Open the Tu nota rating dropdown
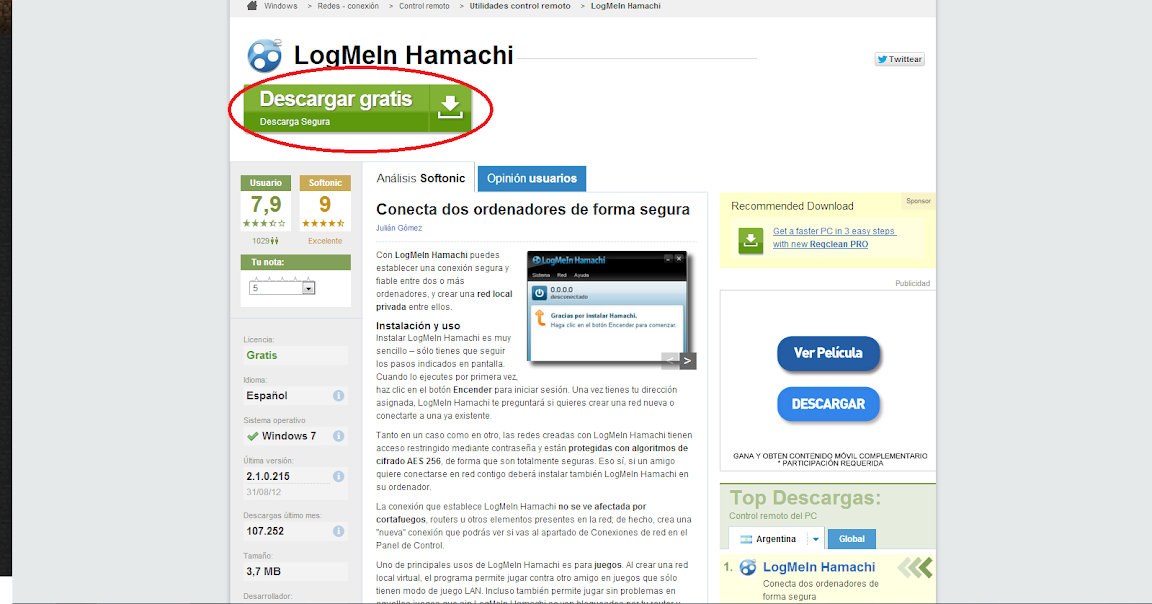The image size is (1152, 604). coord(309,288)
